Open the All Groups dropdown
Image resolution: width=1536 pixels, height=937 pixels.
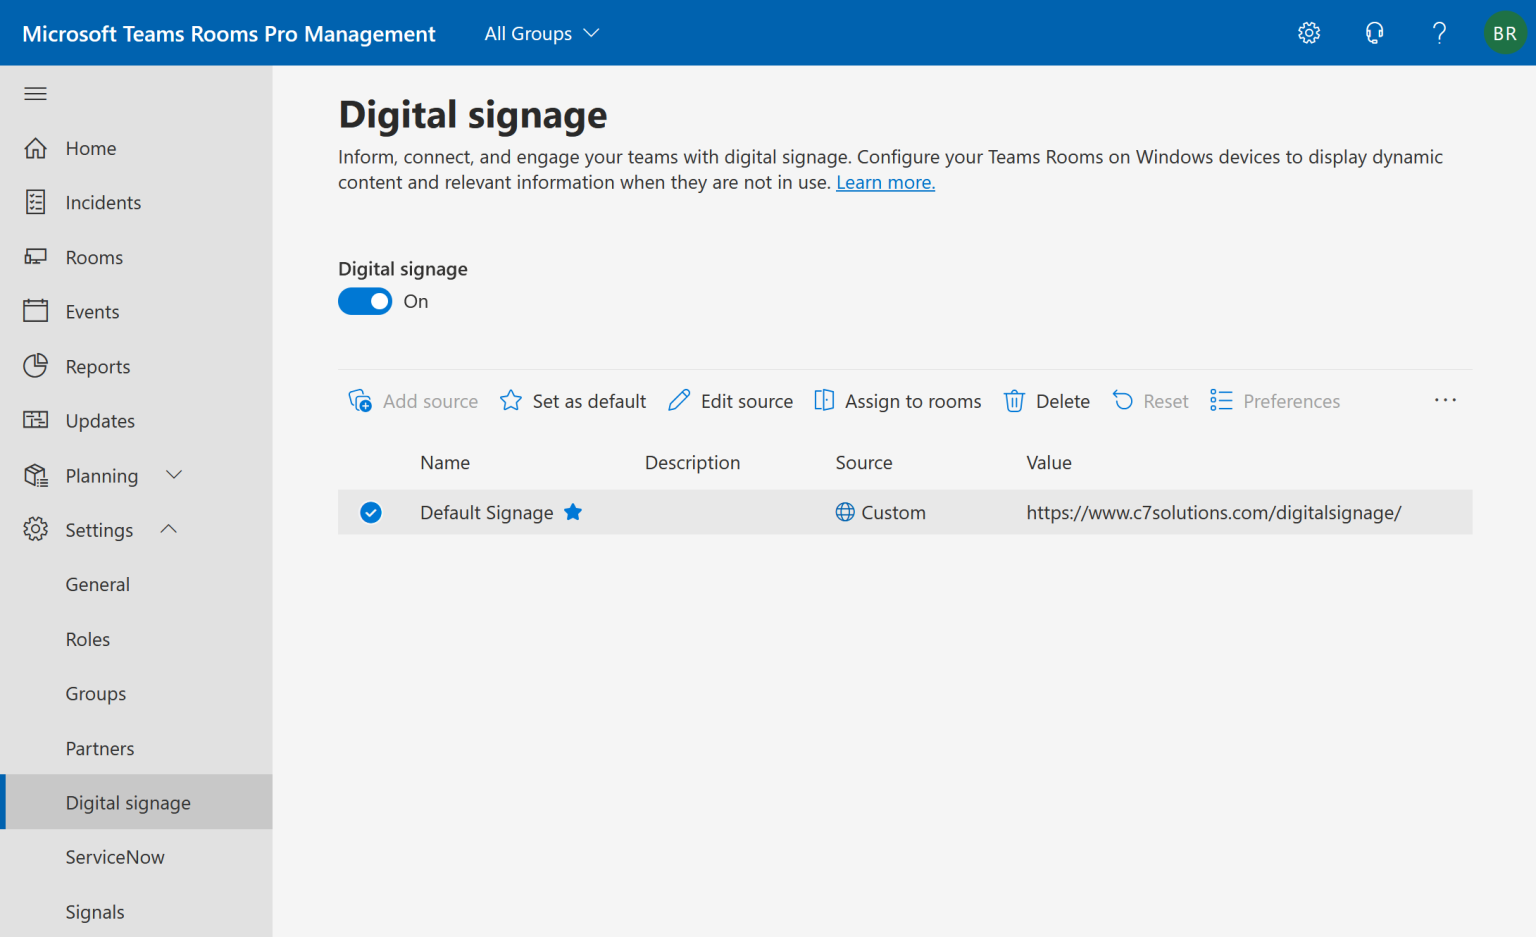pos(540,33)
